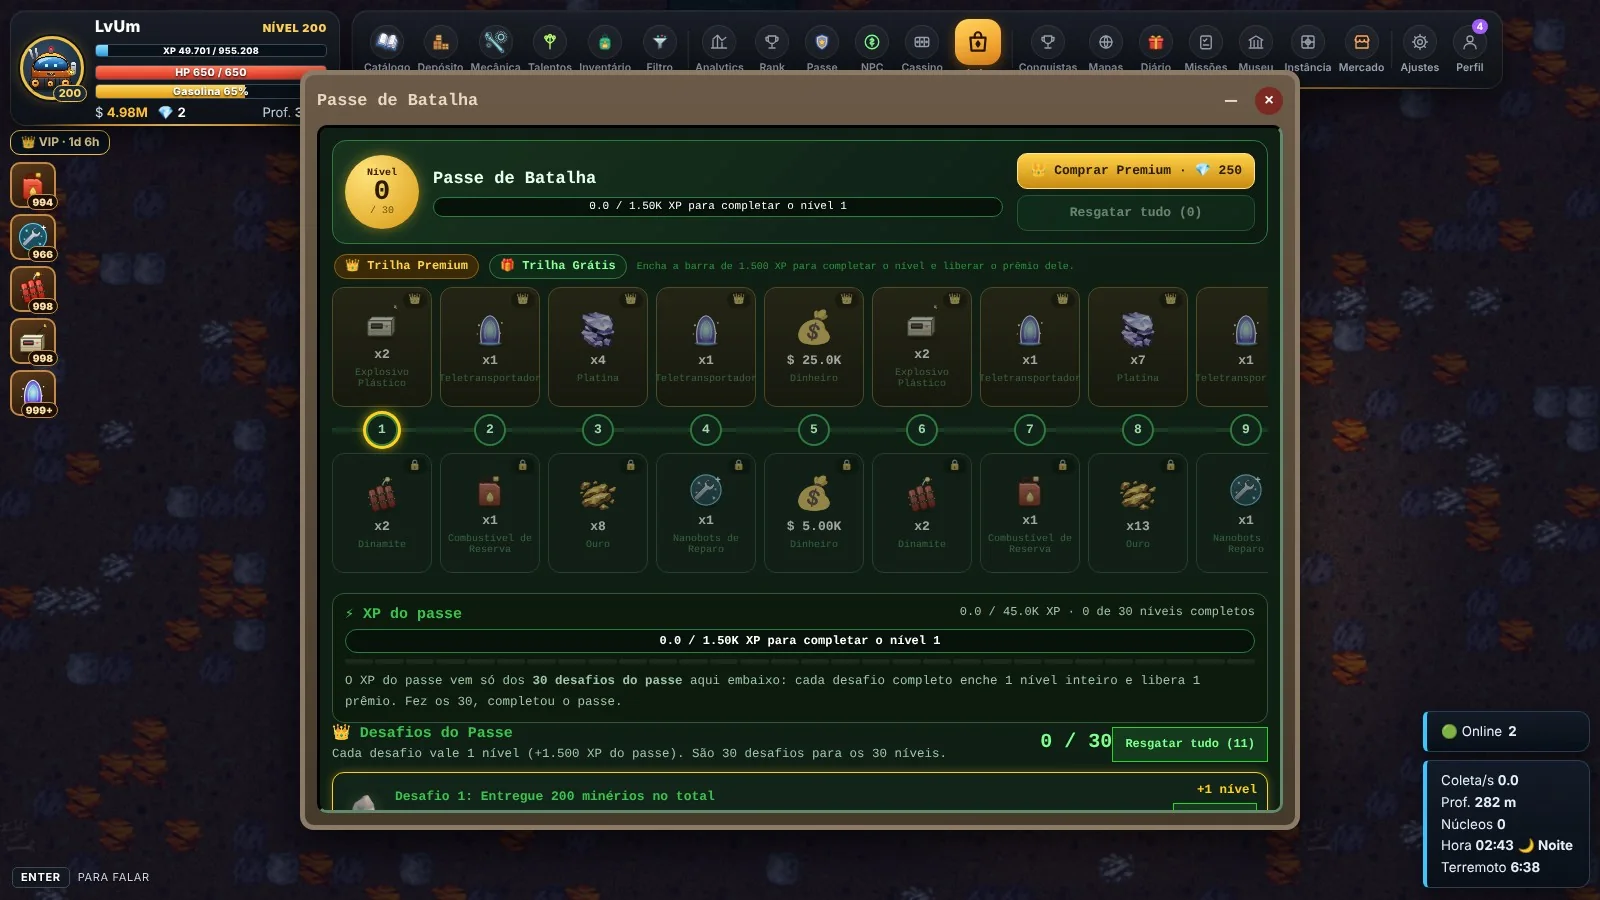Use the dynamite quick-slot with 998
This screenshot has width=1600, height=900.
coord(33,290)
